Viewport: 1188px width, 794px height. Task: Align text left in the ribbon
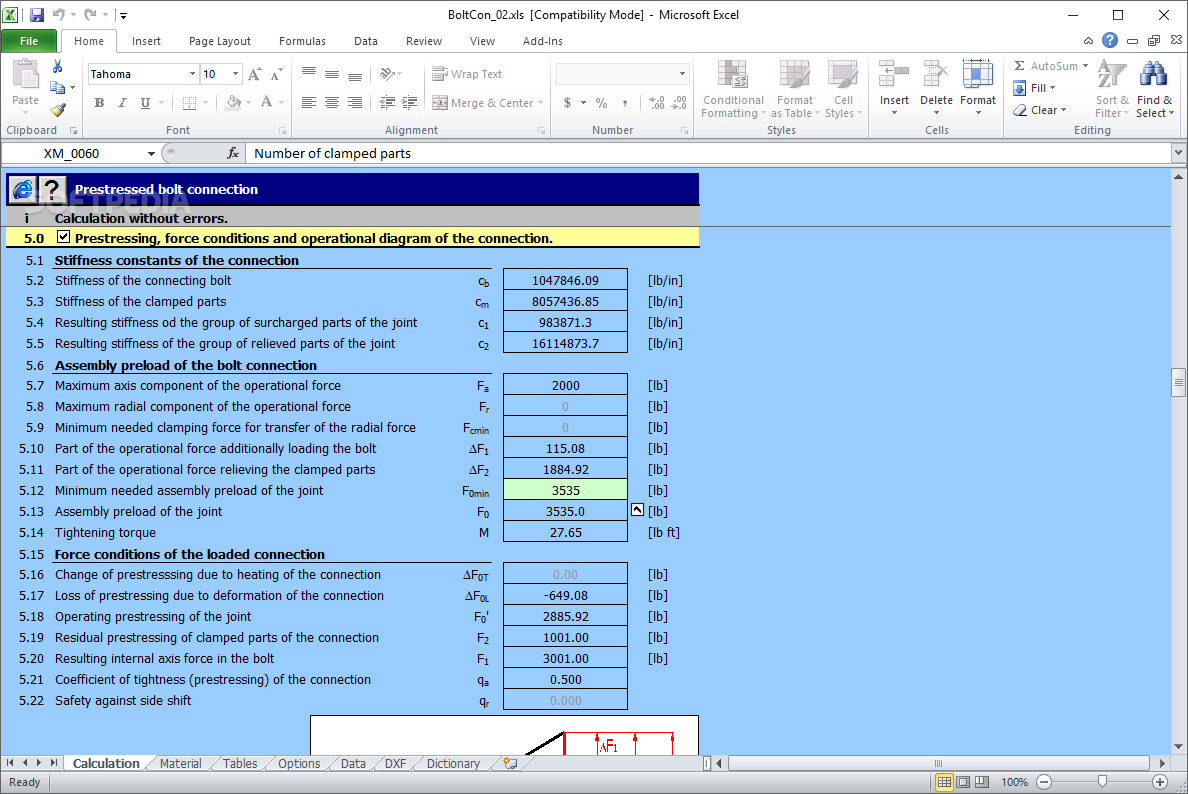(308, 102)
